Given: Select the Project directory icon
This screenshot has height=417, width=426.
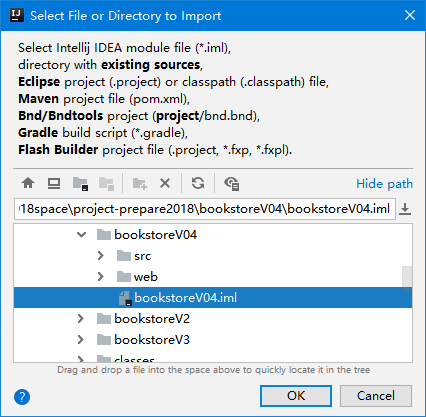Looking at the screenshot, I should tap(80, 183).
